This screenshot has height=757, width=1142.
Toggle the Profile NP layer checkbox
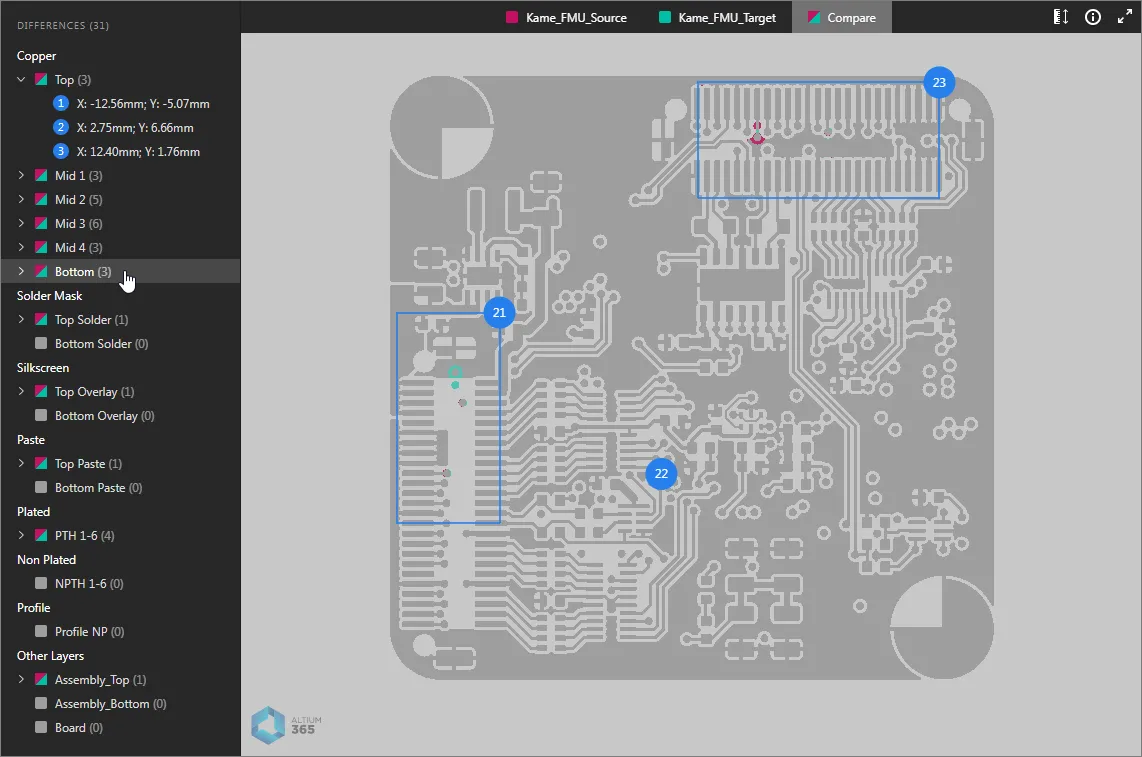click(x=41, y=632)
